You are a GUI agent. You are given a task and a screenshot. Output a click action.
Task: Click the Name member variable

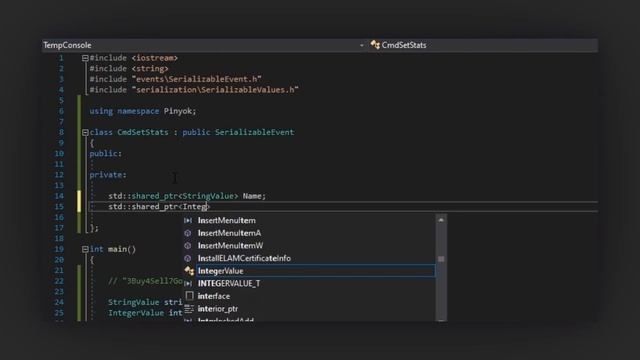coord(252,196)
